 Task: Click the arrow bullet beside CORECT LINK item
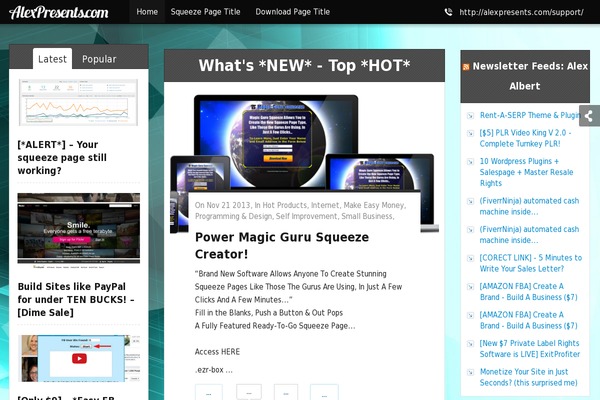tap(470, 258)
